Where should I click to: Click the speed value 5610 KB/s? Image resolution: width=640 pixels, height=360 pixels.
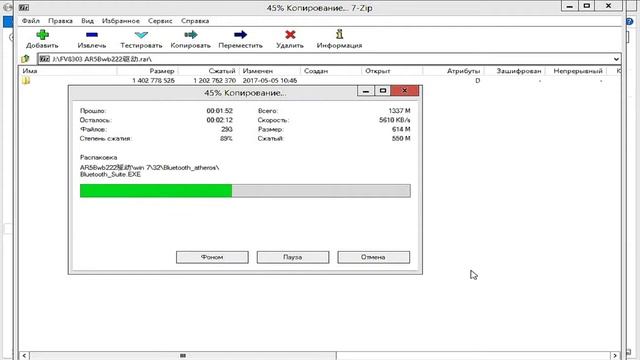(395, 120)
